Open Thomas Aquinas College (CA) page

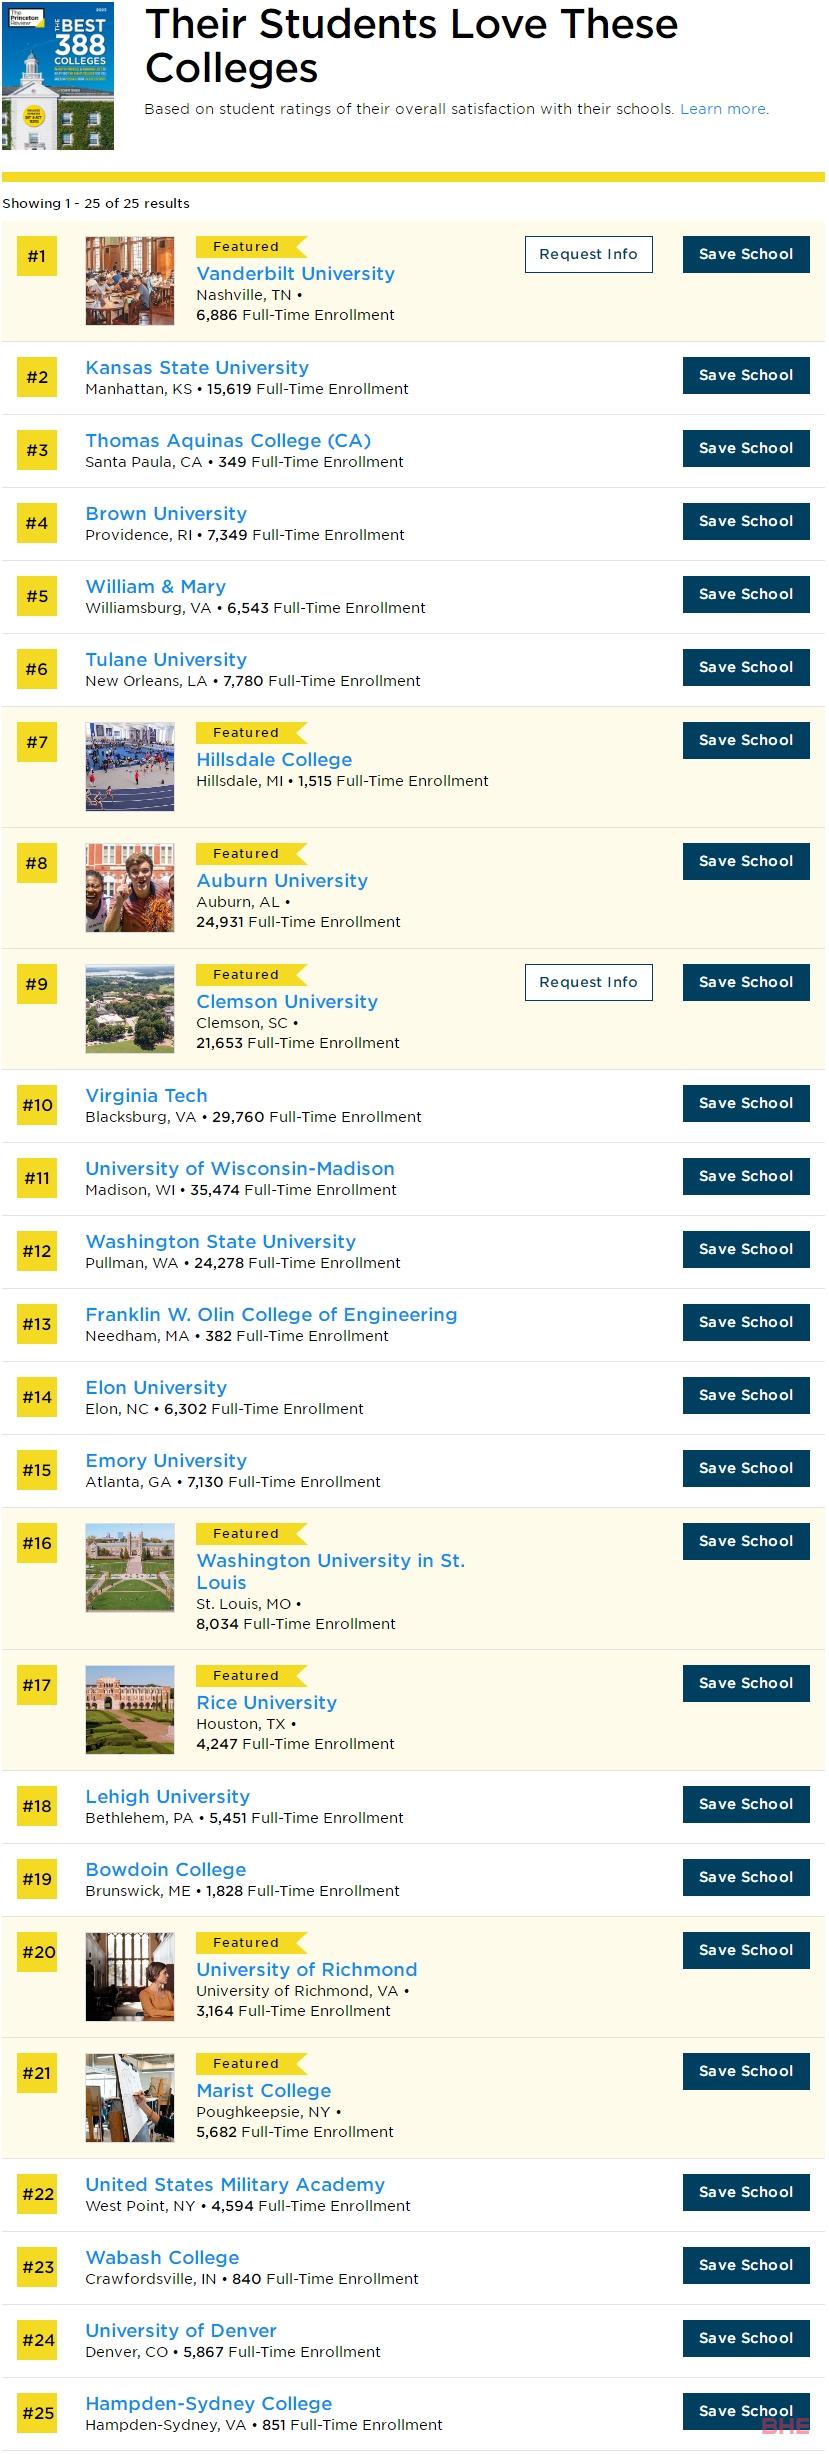[228, 440]
